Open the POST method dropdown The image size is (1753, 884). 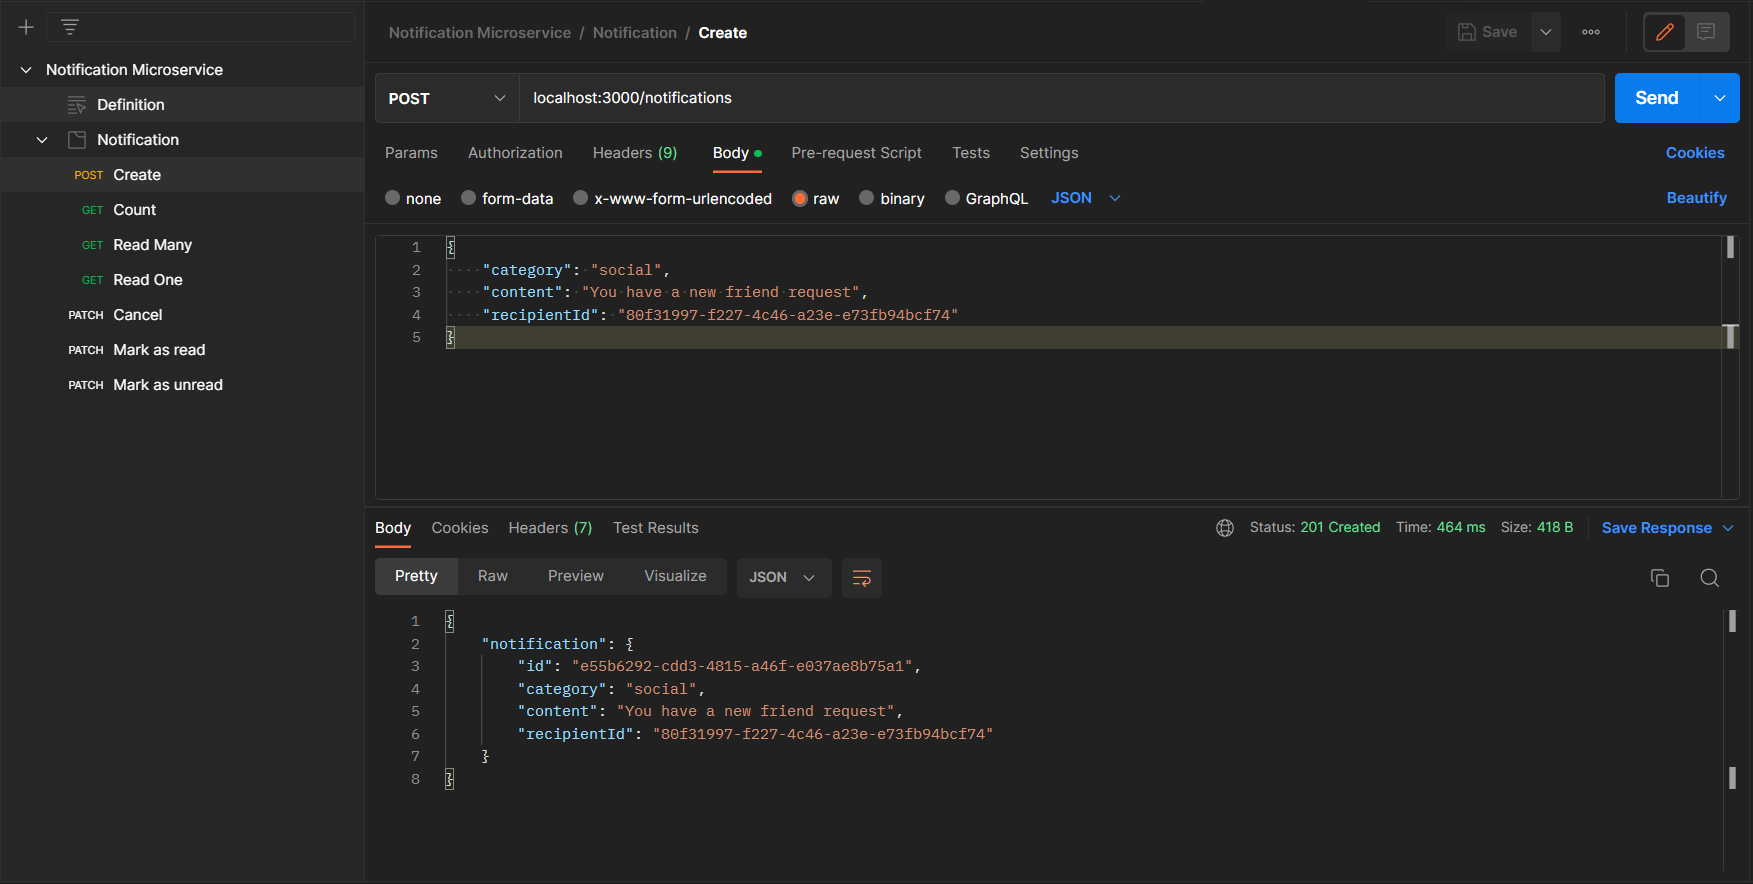447,98
